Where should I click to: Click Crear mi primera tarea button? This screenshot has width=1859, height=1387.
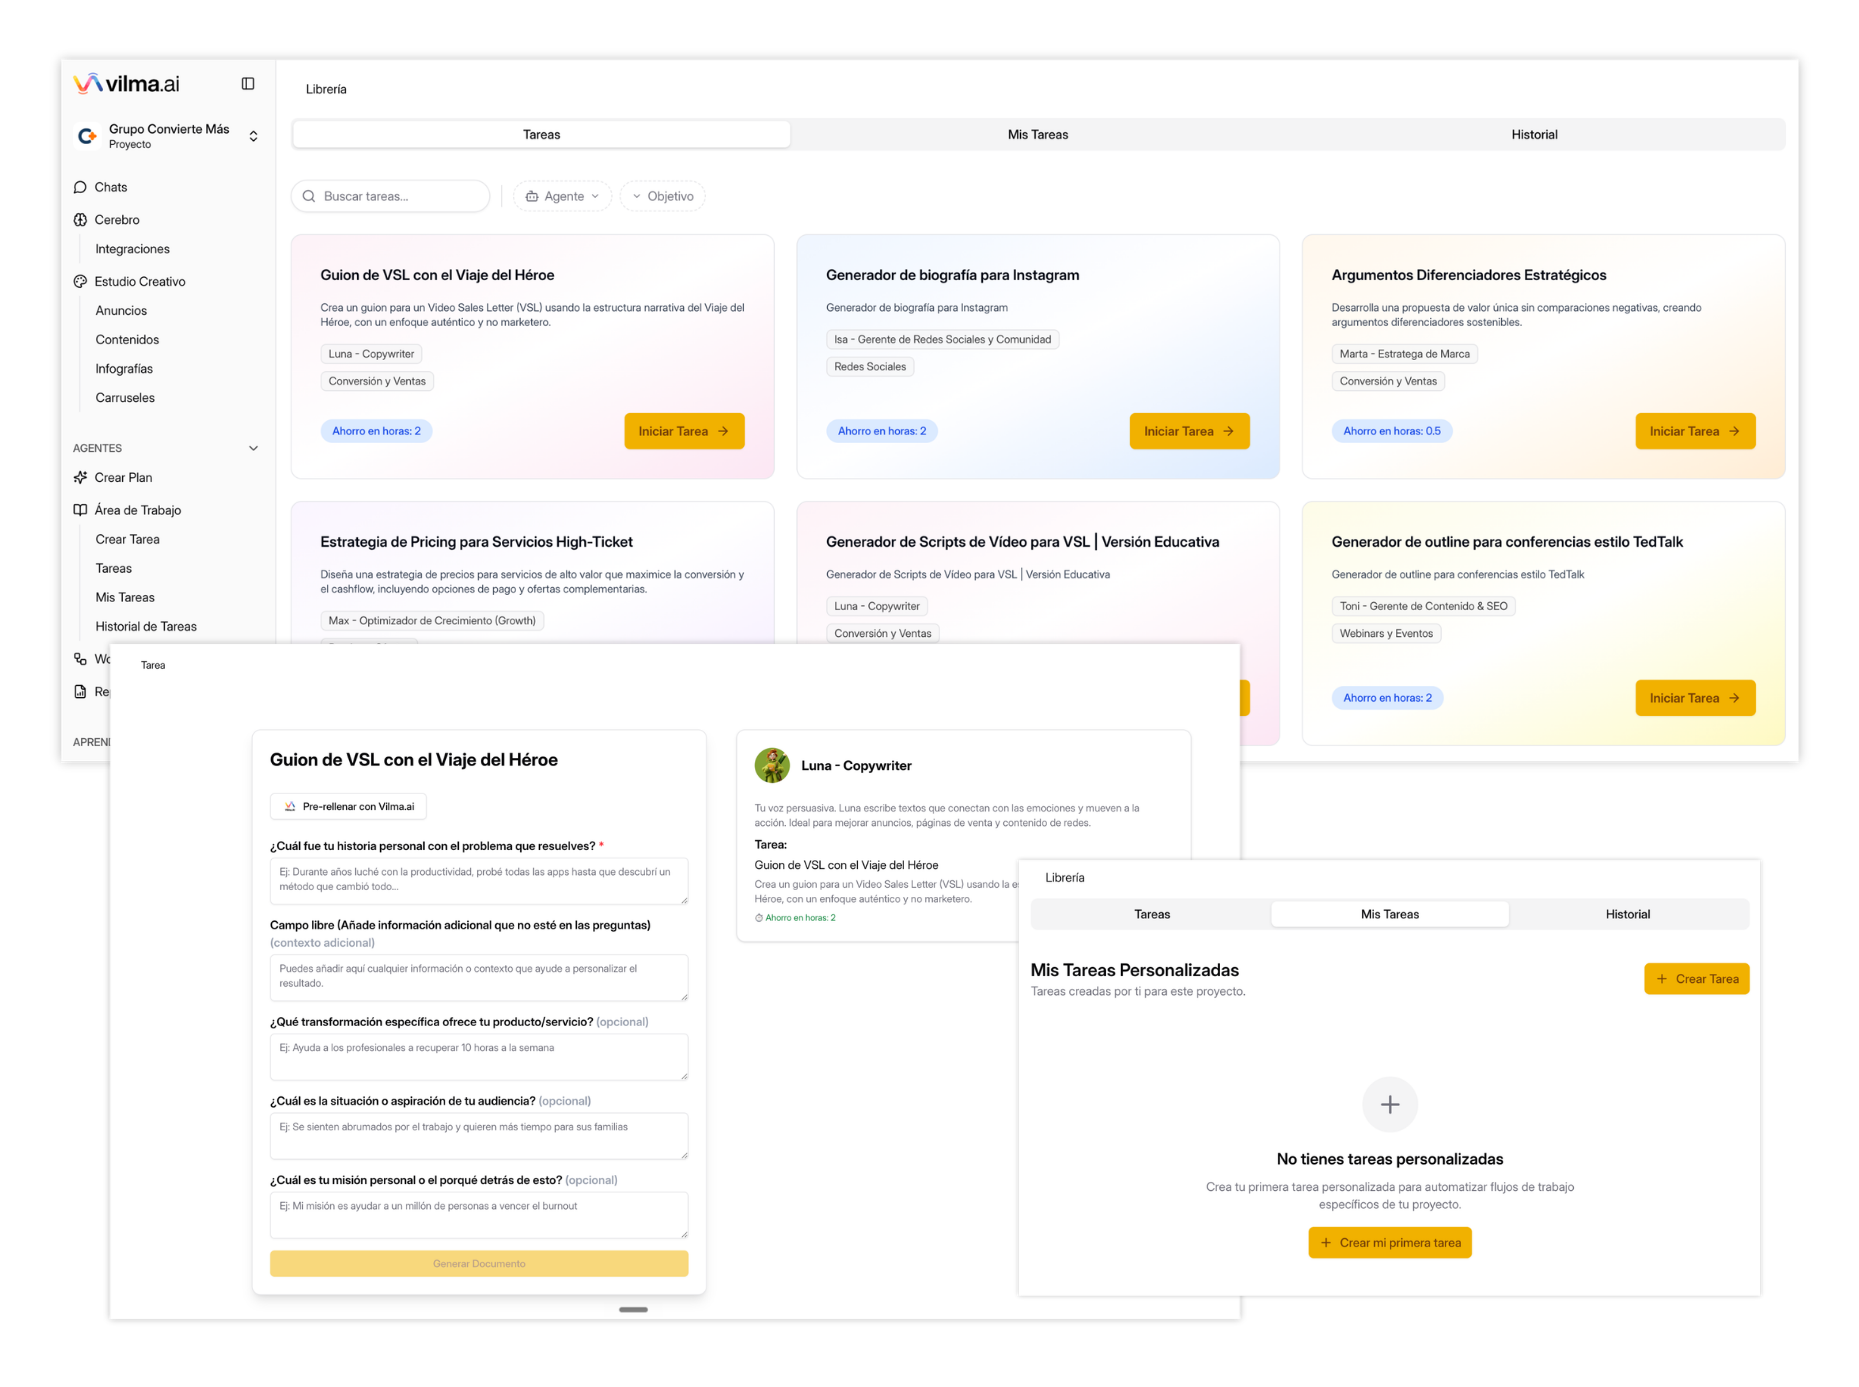coord(1390,1242)
